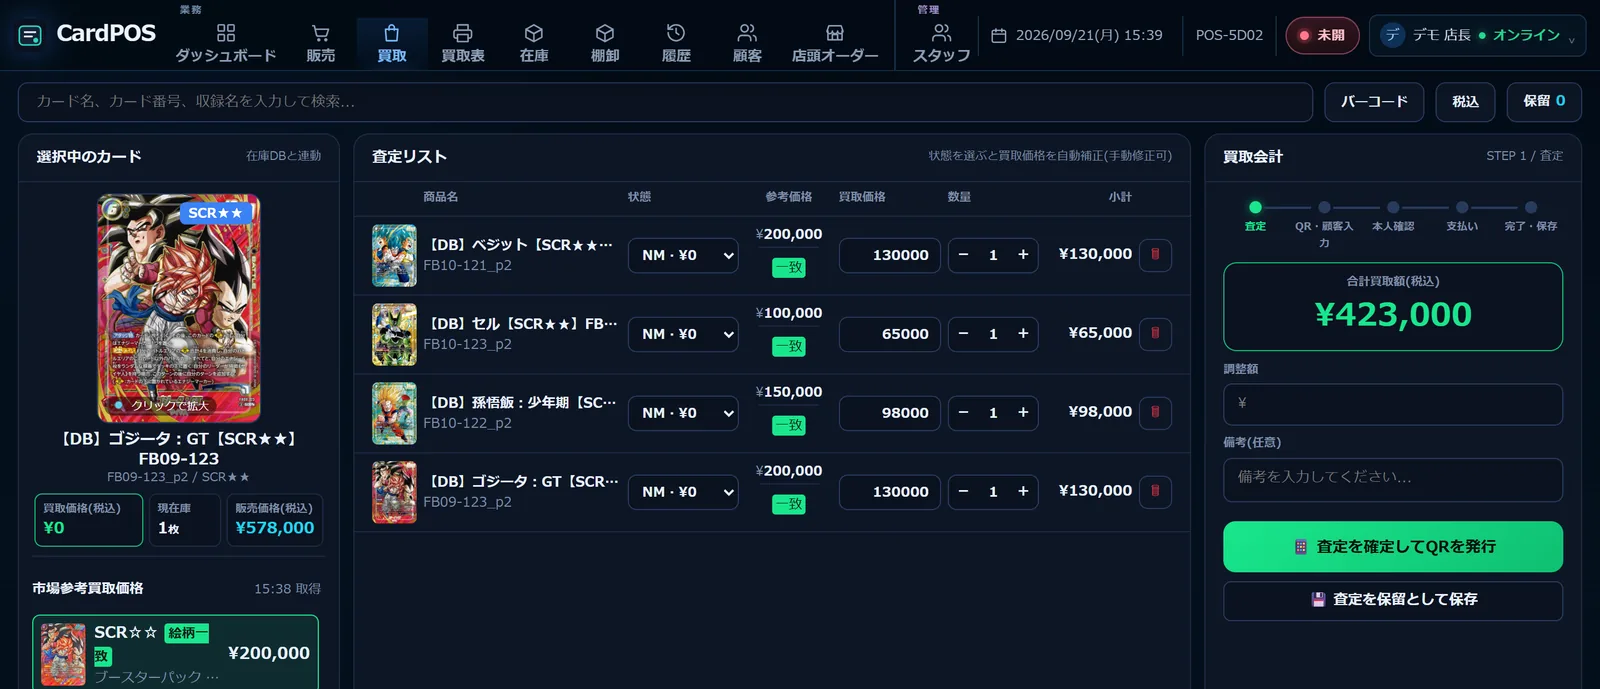Image resolution: width=1600 pixels, height=689 pixels.
Task: Click the 備考 remarks input field
Action: click(1393, 479)
